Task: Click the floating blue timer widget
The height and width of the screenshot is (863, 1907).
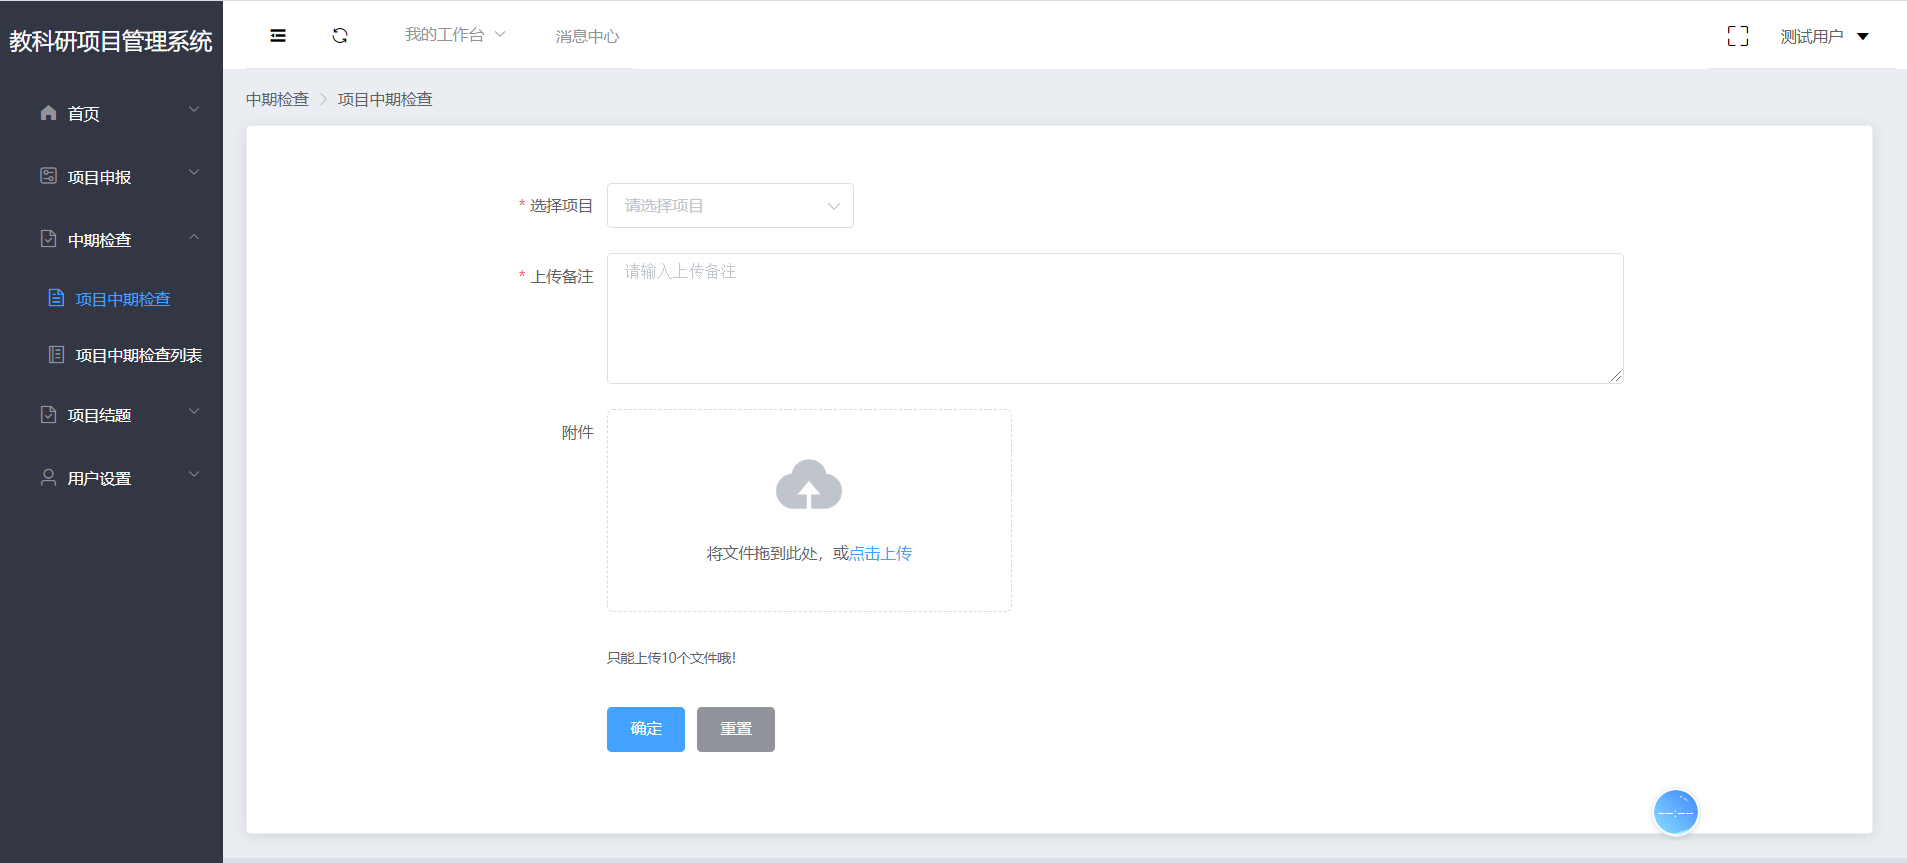Action: coord(1676,812)
